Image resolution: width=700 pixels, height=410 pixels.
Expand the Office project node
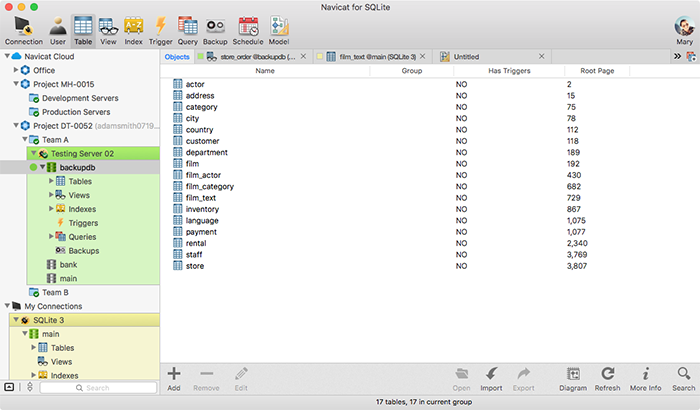(x=16, y=70)
